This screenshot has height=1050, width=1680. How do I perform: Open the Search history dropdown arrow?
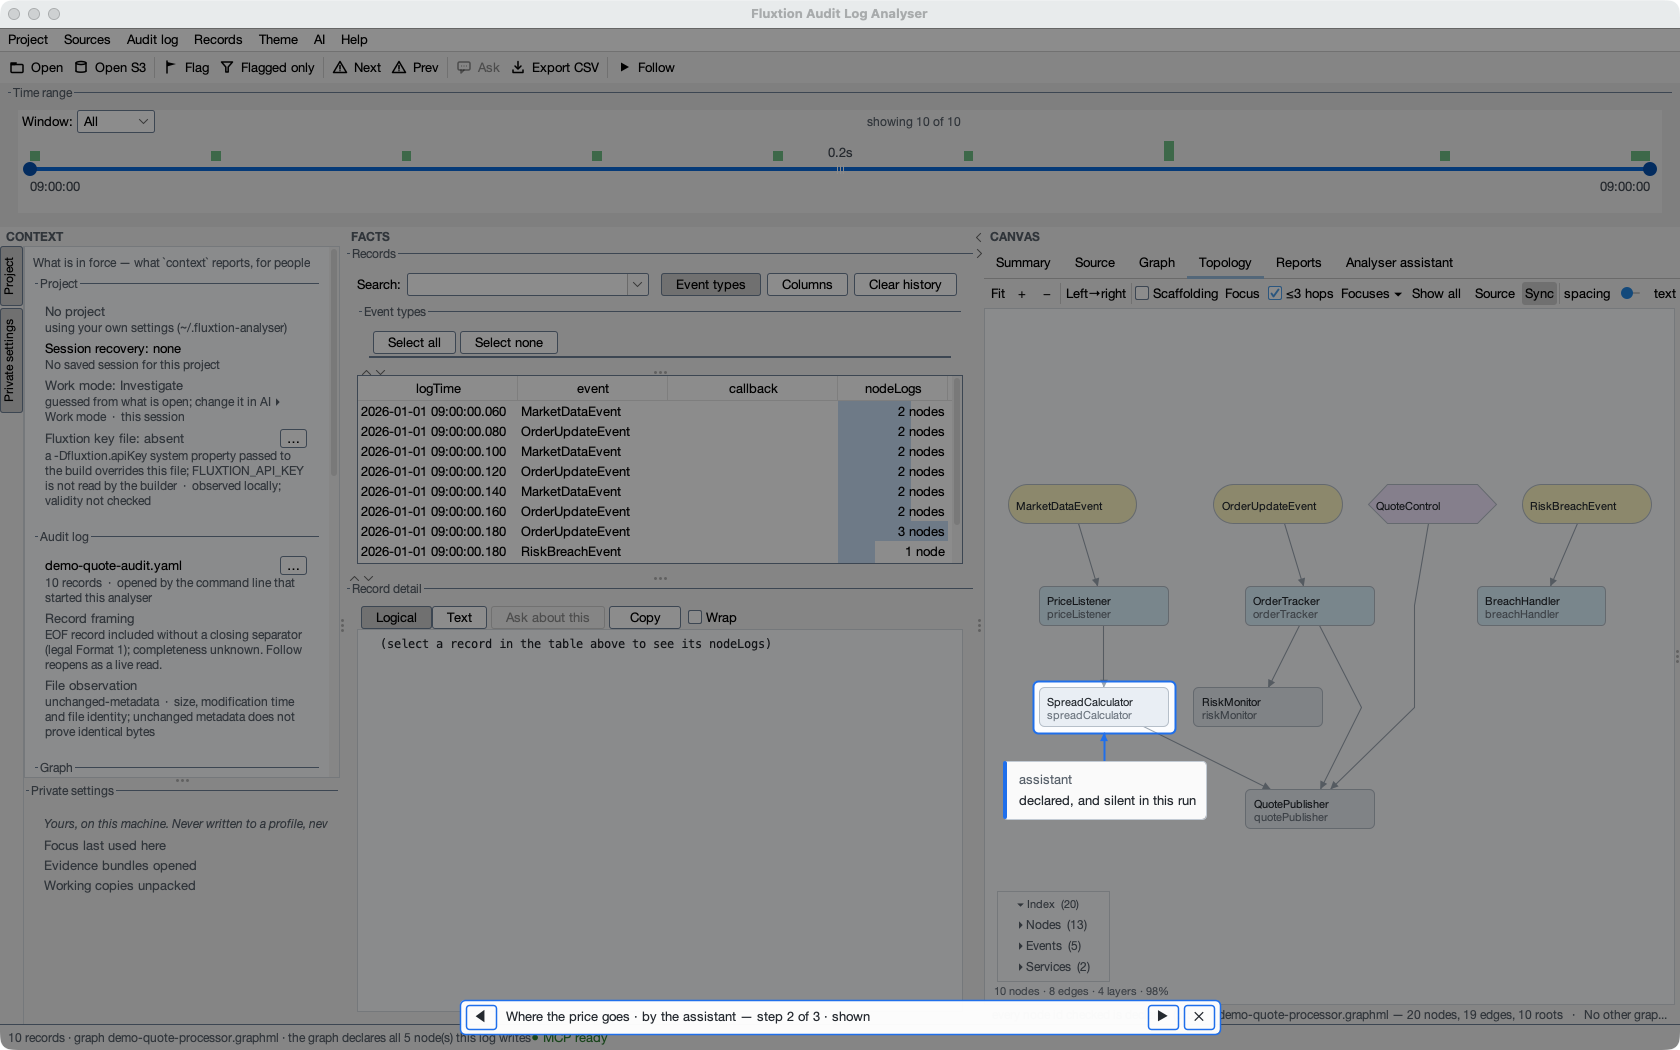tap(638, 285)
